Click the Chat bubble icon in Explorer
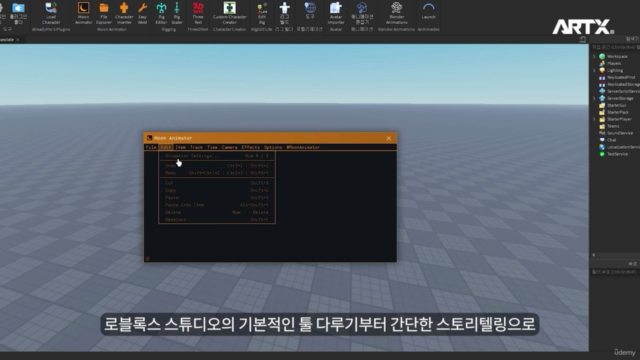 [x=602, y=140]
